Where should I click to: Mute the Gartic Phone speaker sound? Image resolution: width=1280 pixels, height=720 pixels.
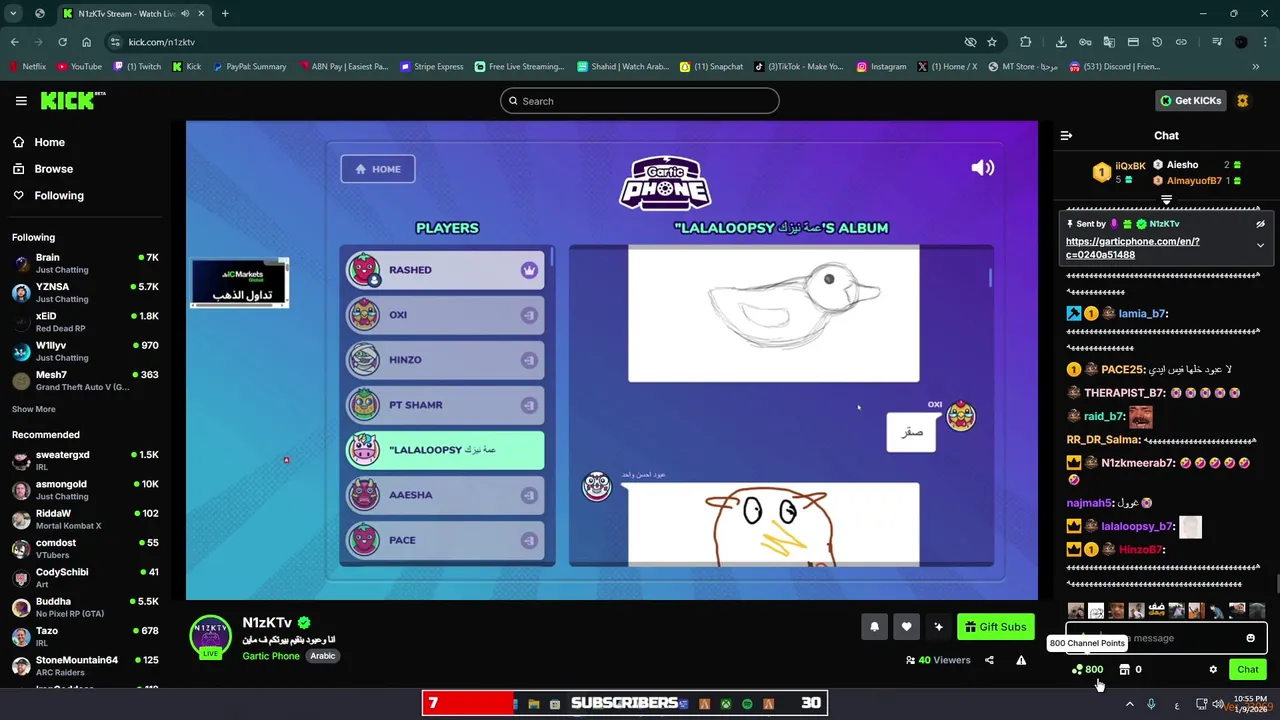tap(982, 168)
